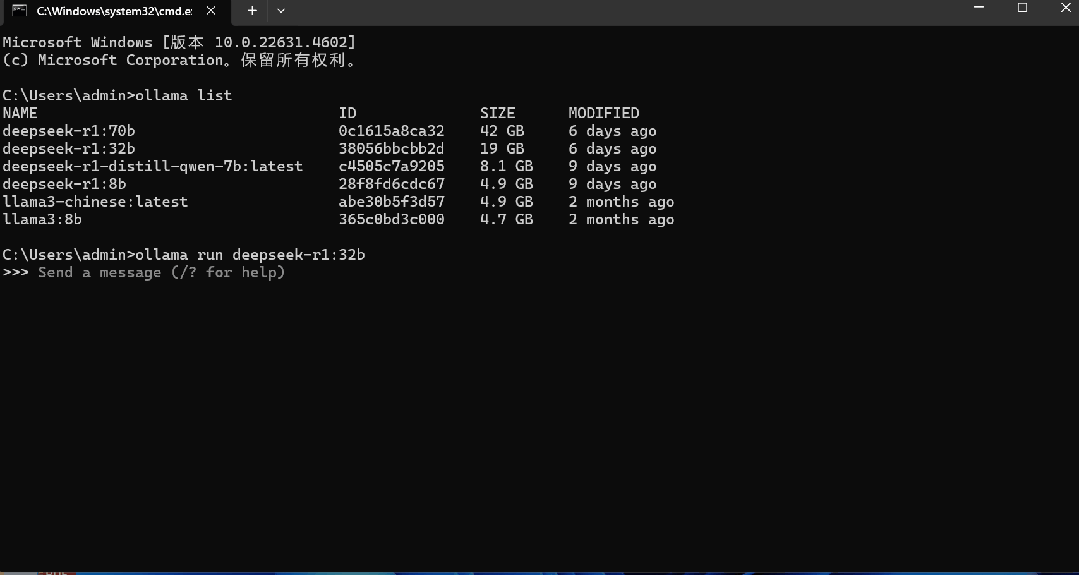The width and height of the screenshot is (1079, 575).
Task: Maximize the terminal window
Action: tap(1023, 8)
